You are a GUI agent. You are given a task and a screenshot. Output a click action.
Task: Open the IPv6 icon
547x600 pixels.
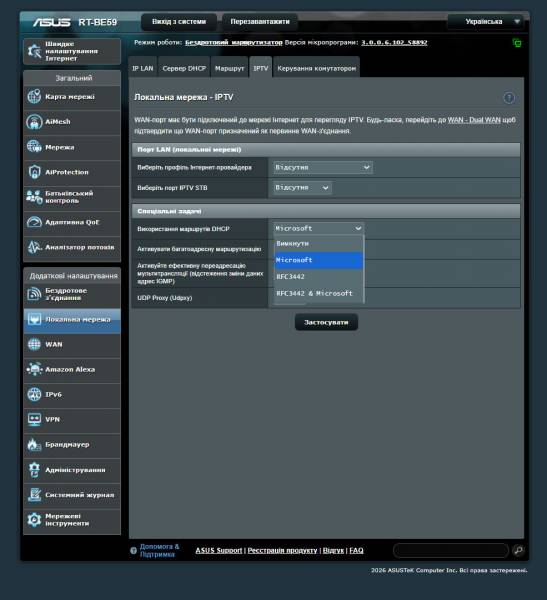coord(34,395)
